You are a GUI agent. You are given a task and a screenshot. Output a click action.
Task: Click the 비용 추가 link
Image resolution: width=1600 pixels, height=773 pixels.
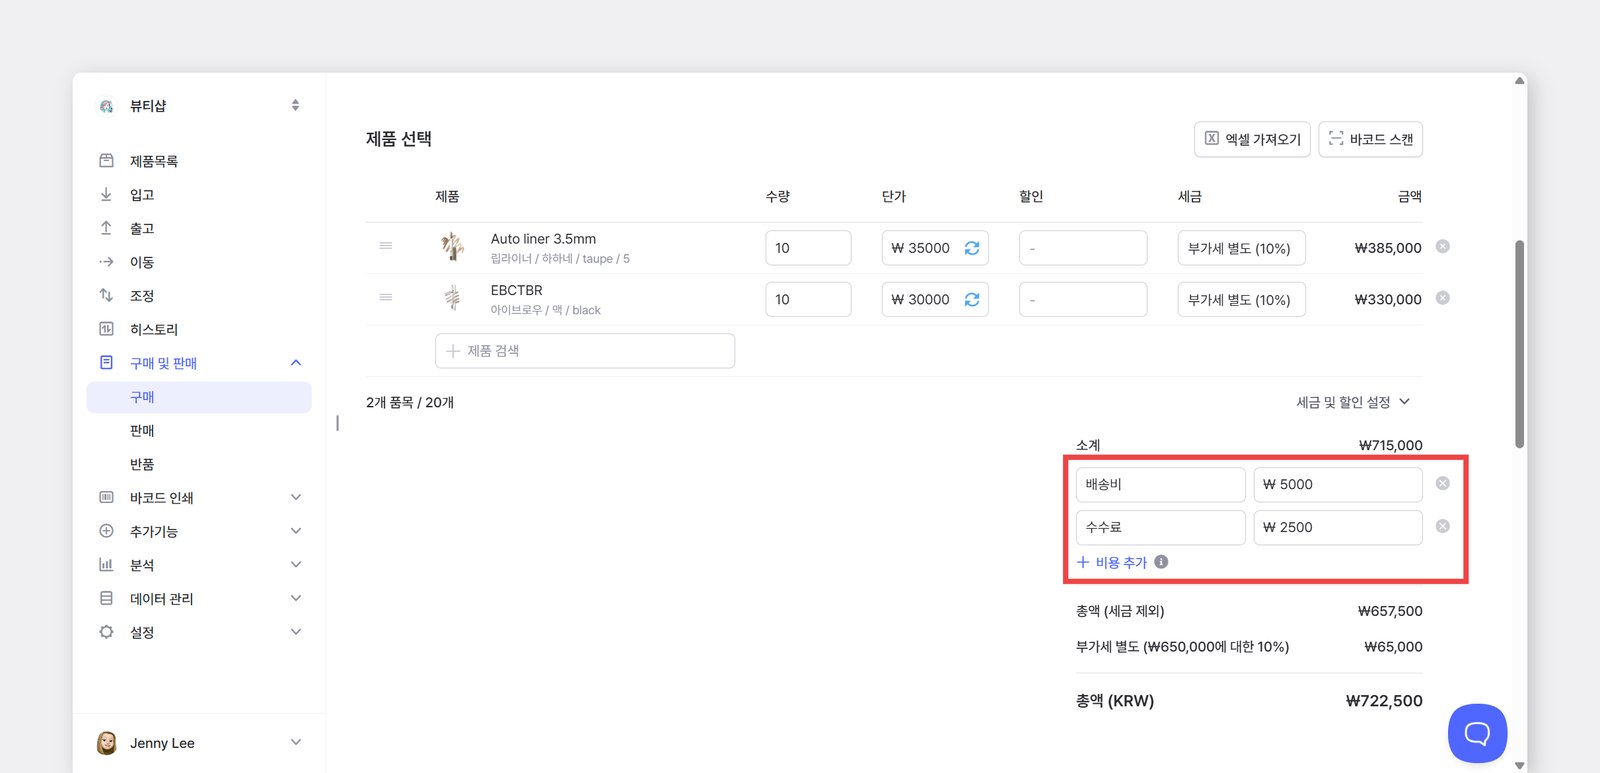pos(1112,562)
